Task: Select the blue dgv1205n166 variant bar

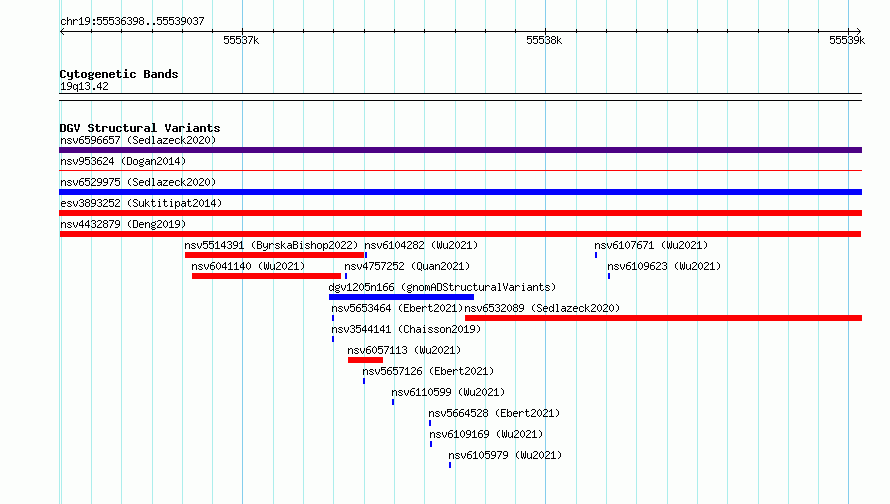Action: (x=401, y=297)
